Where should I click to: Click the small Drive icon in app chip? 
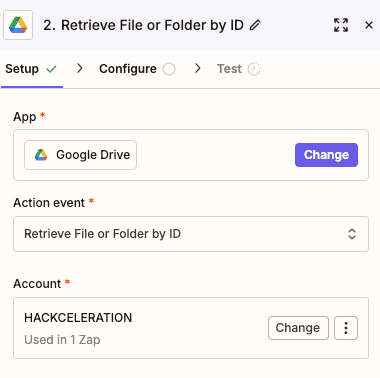pyautogui.click(x=41, y=155)
